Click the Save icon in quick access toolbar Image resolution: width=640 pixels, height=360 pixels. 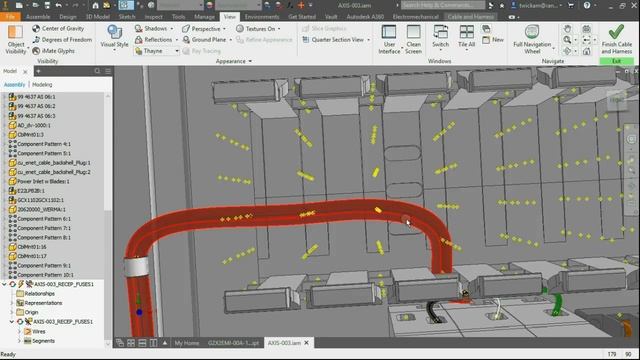(x=47, y=5)
